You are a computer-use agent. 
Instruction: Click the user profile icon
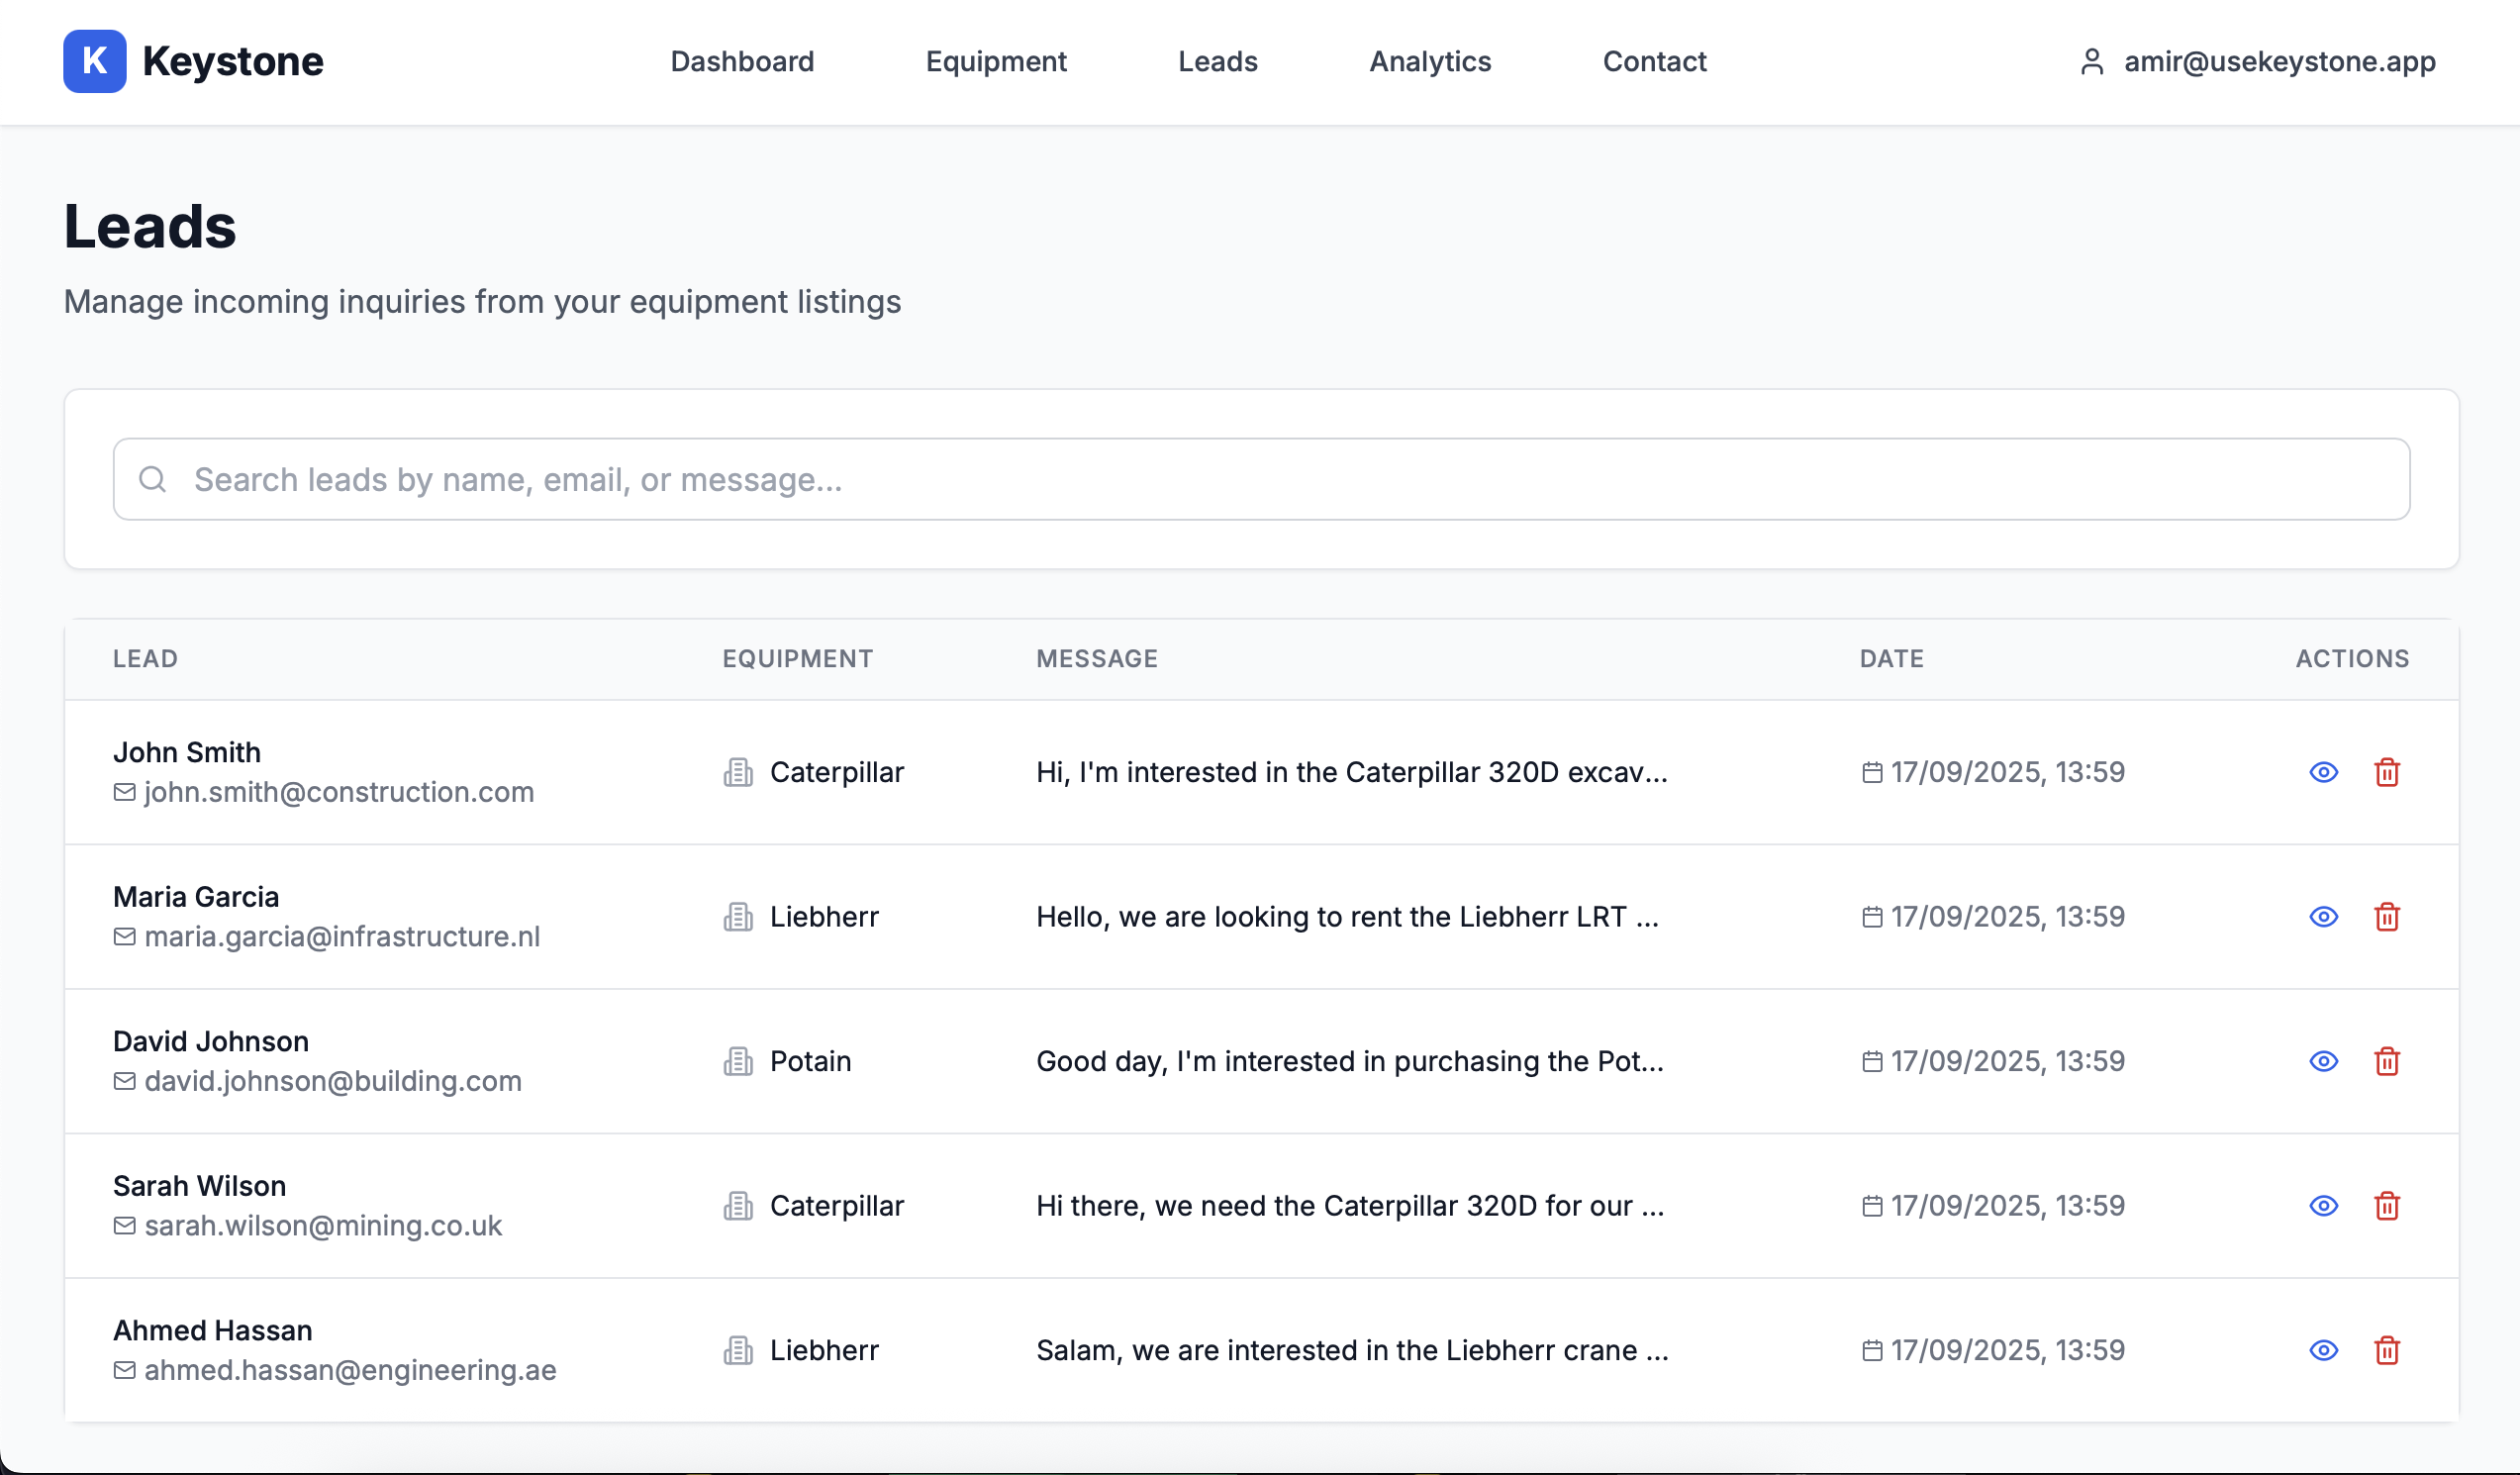click(x=2091, y=62)
